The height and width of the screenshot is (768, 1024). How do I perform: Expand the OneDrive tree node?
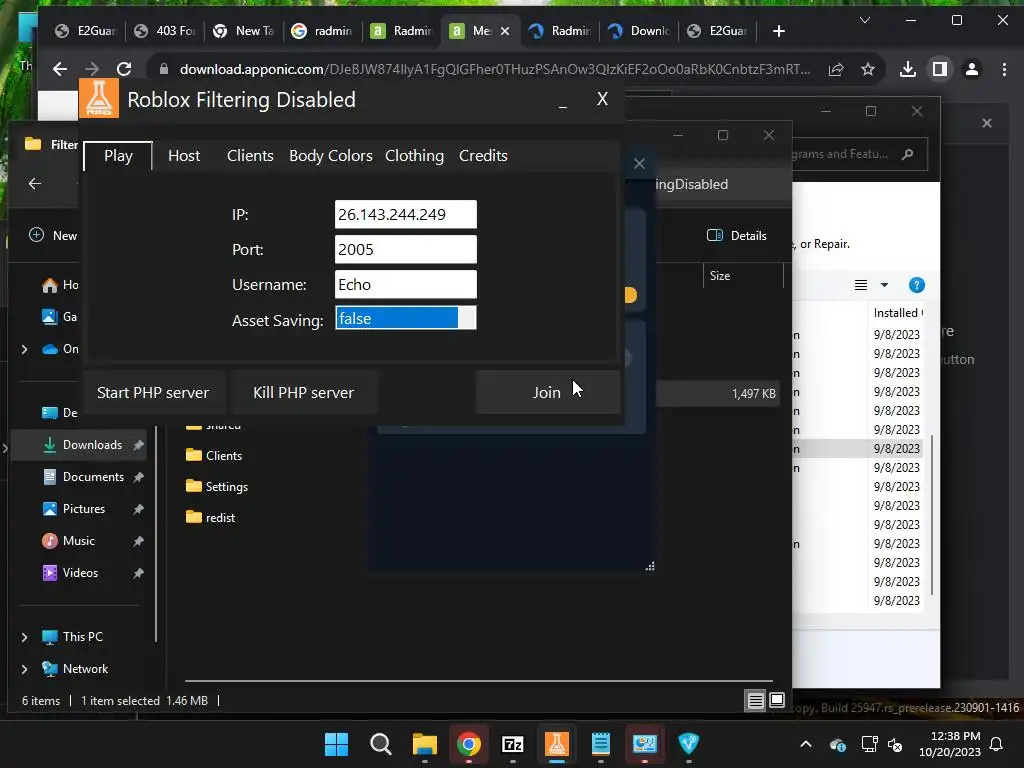click(x=24, y=349)
